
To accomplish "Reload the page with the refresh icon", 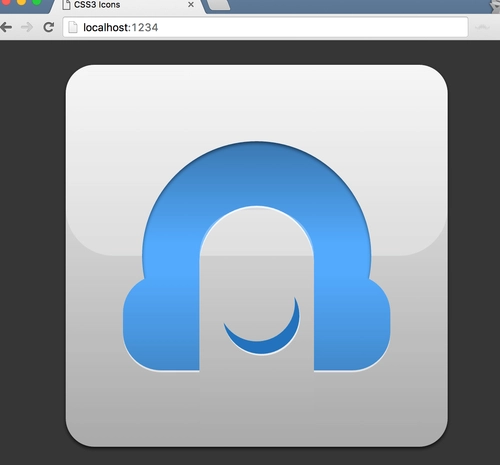I will [x=49, y=27].
